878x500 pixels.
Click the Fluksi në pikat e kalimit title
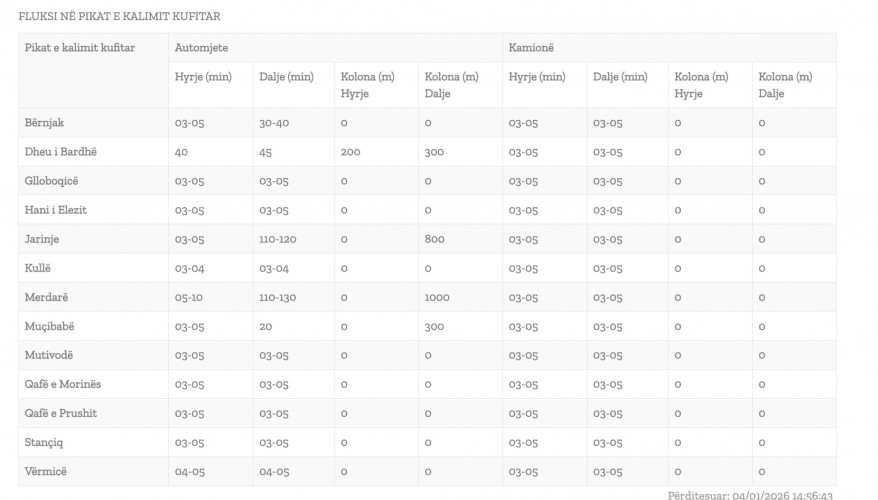coord(119,16)
